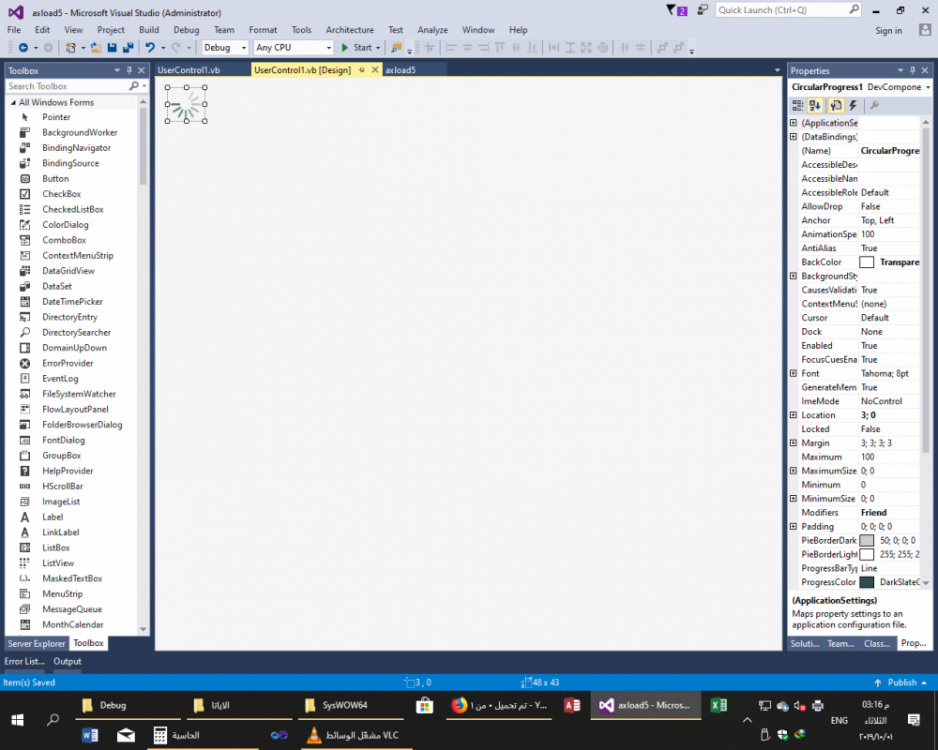Open the Toolbox window options dropdown arrow
Viewport: 938px width, 750px height.
point(117,71)
